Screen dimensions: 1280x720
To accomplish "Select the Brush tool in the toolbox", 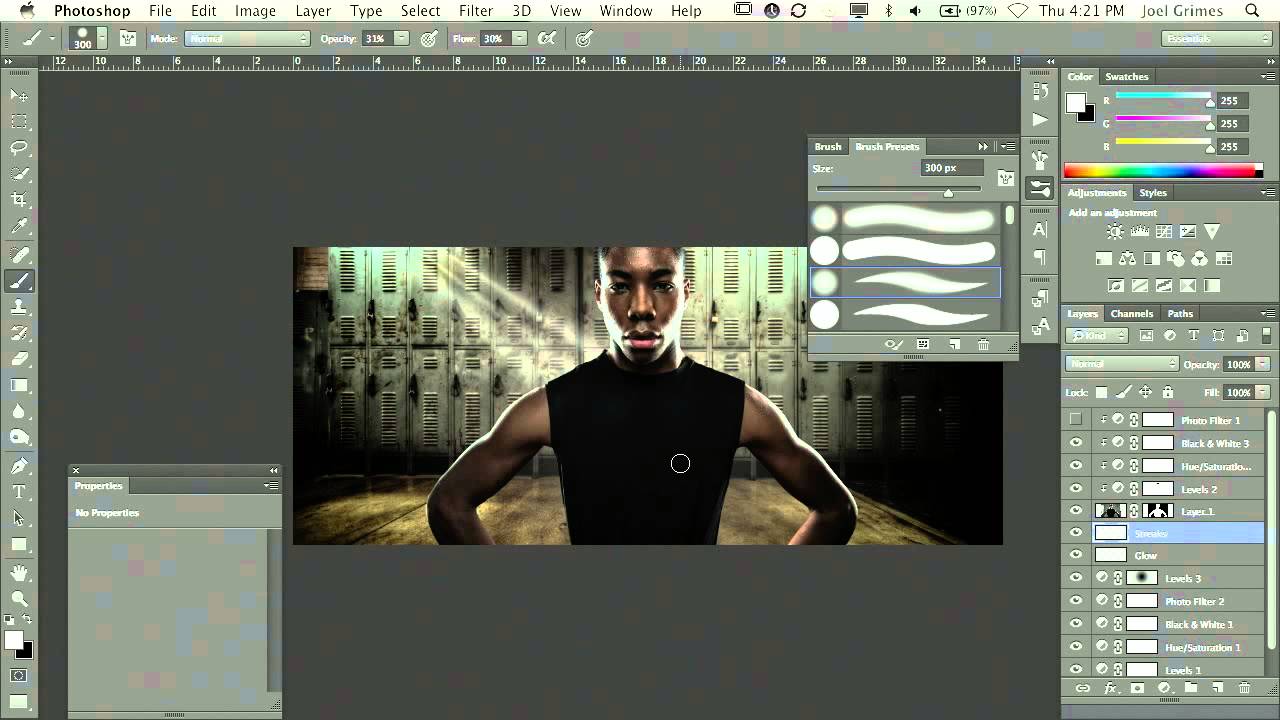I will 19,281.
